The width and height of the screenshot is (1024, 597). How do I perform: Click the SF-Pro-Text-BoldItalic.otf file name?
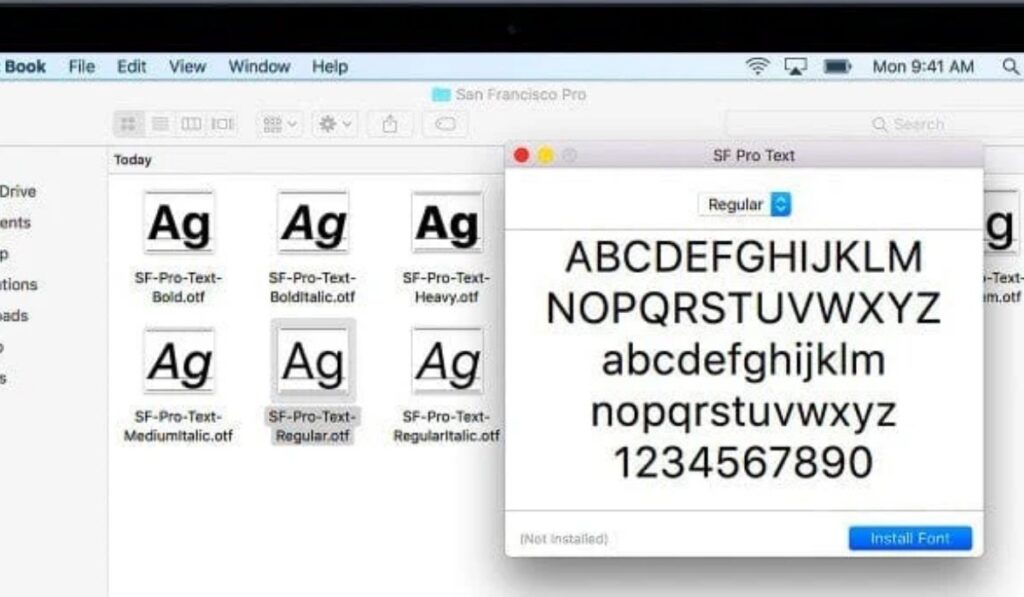point(312,287)
